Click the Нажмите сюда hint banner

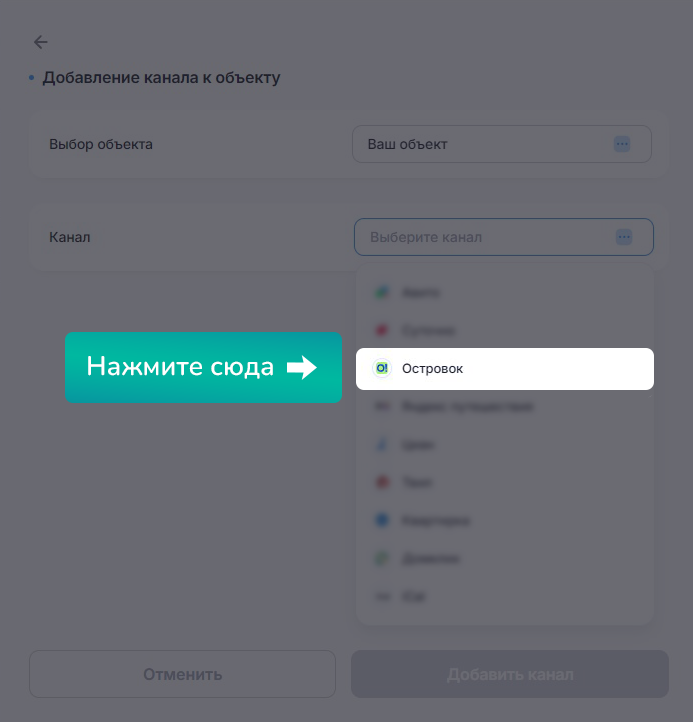coord(204,367)
